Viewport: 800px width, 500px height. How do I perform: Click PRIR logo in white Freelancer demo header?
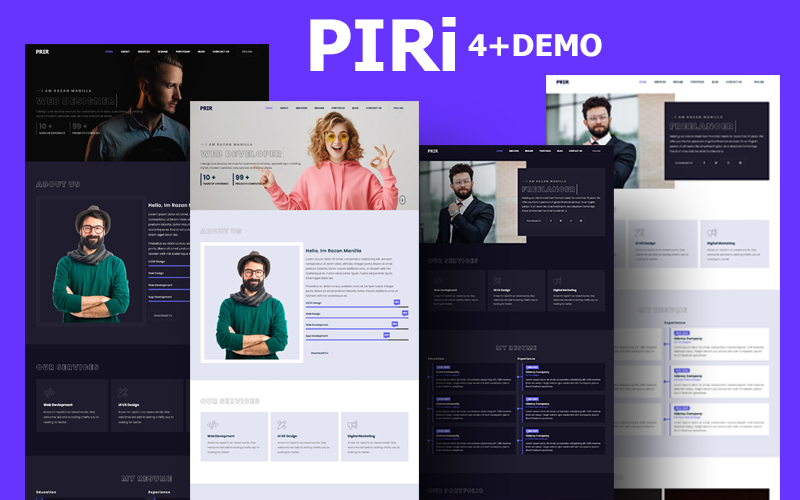563,82
